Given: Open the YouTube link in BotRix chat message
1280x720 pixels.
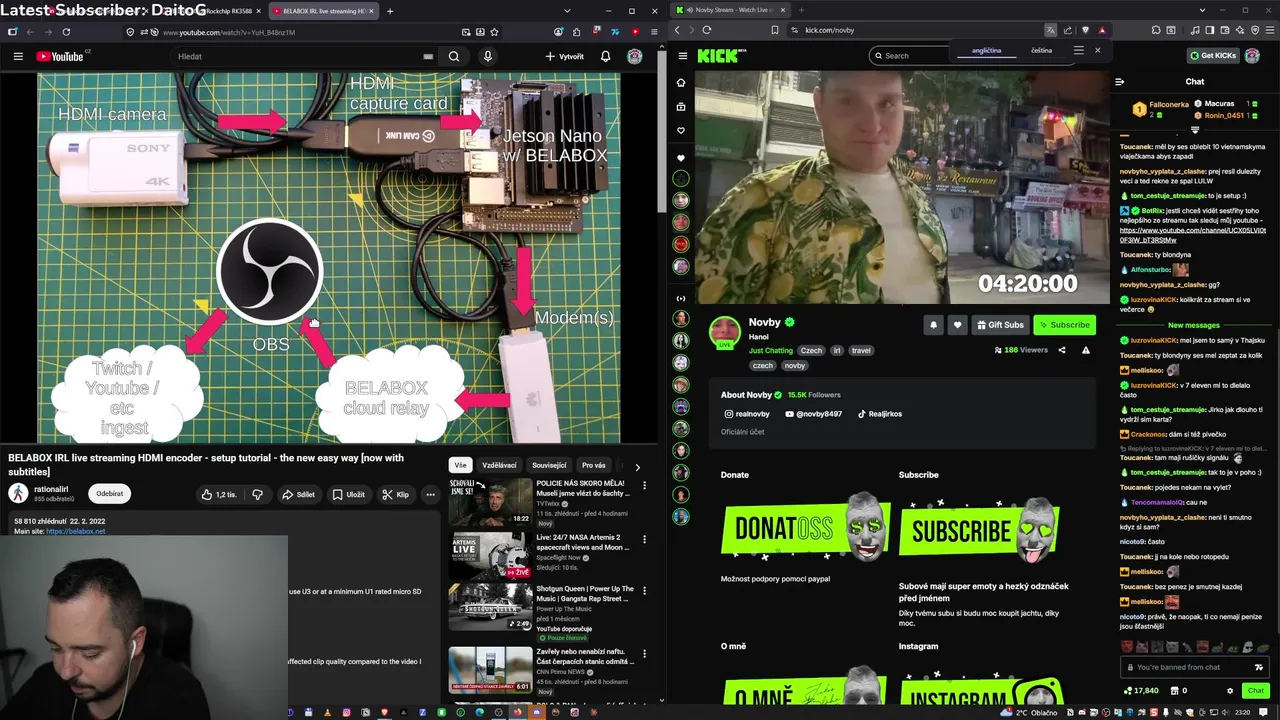Looking at the screenshot, I should point(1192,236).
